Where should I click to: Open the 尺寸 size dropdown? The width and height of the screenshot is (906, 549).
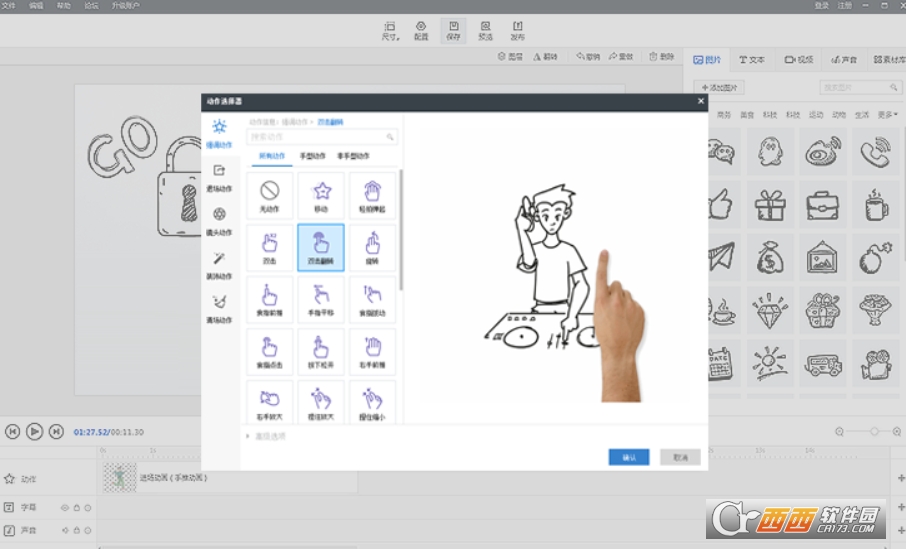click(390, 30)
